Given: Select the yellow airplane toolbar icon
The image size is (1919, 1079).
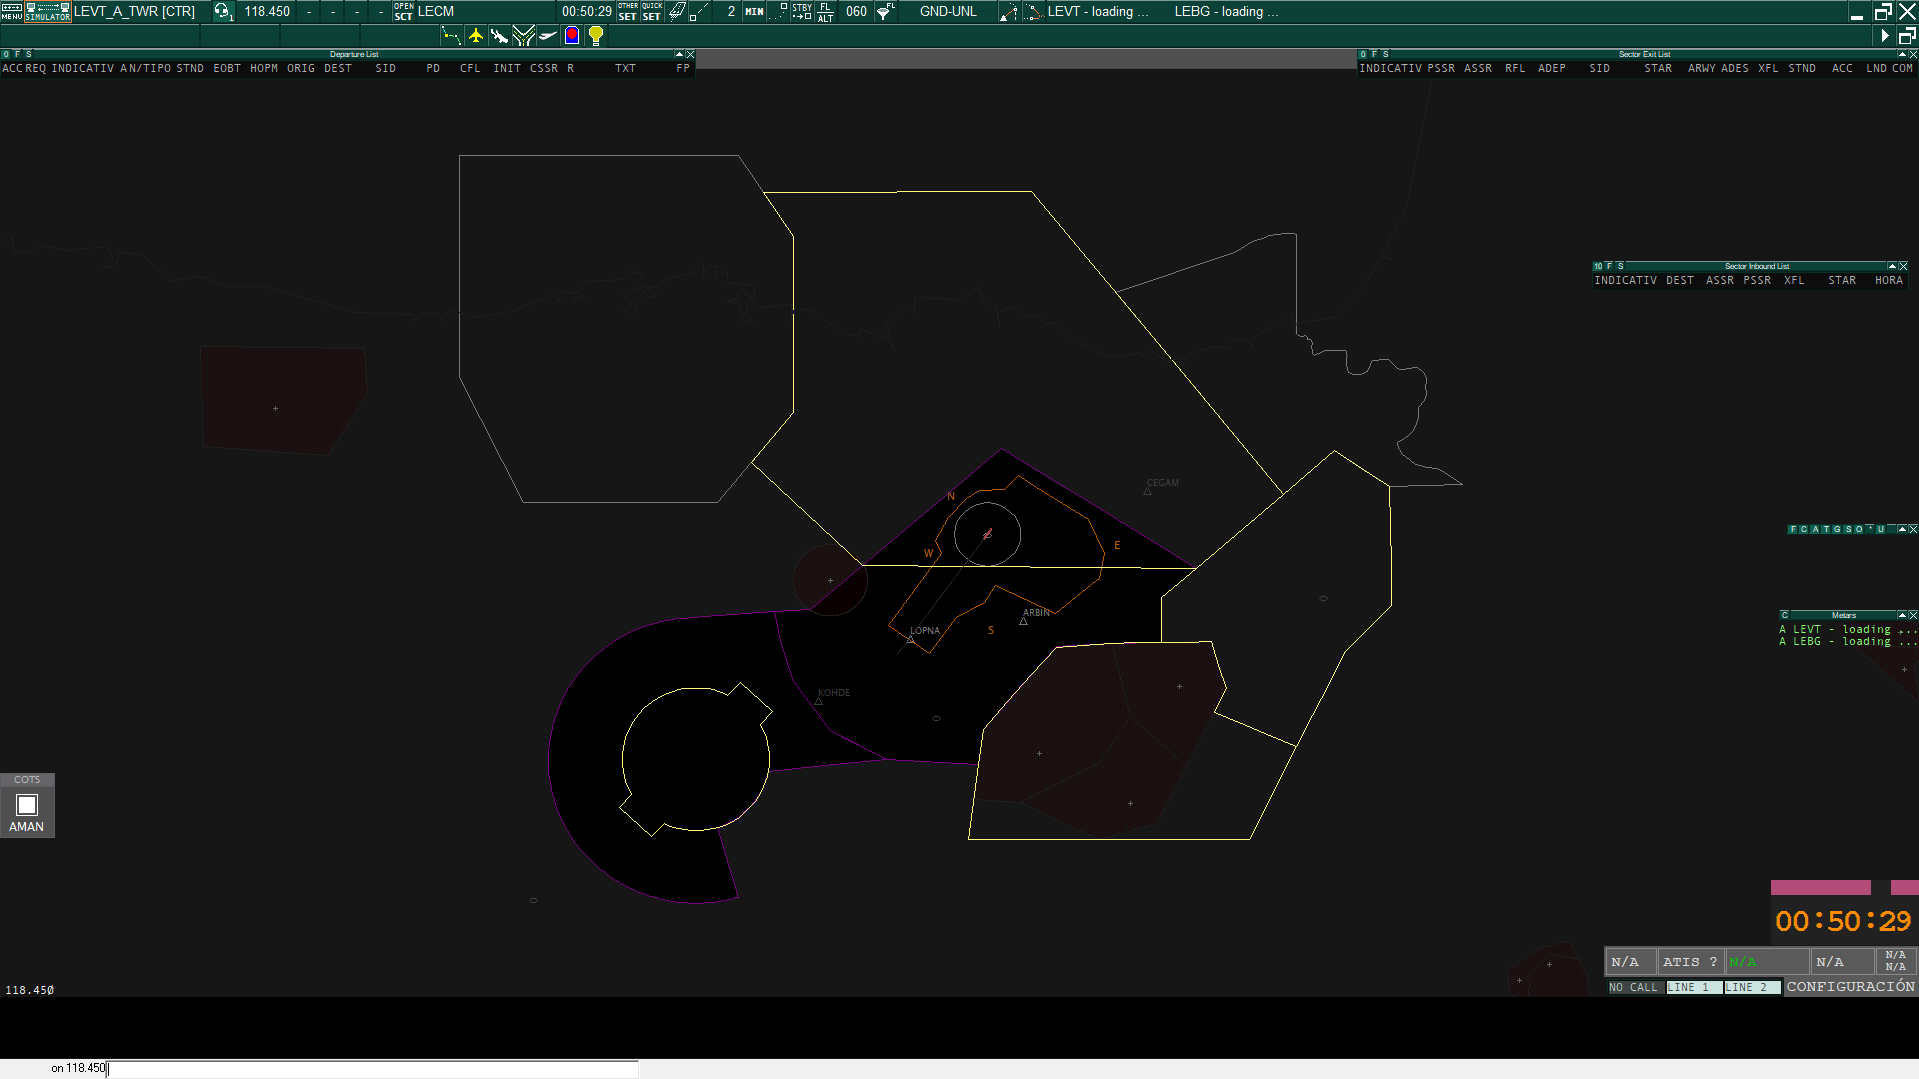Looking at the screenshot, I should (476, 36).
